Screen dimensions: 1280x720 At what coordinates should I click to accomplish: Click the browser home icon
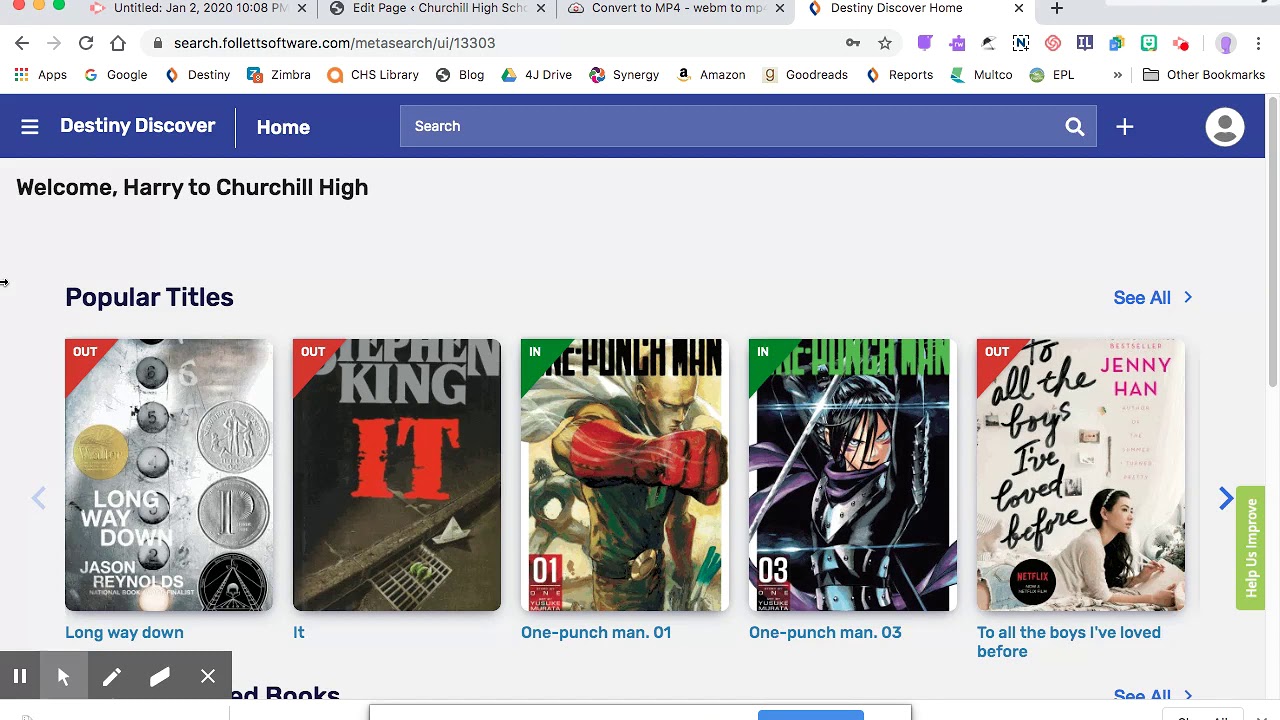point(118,43)
